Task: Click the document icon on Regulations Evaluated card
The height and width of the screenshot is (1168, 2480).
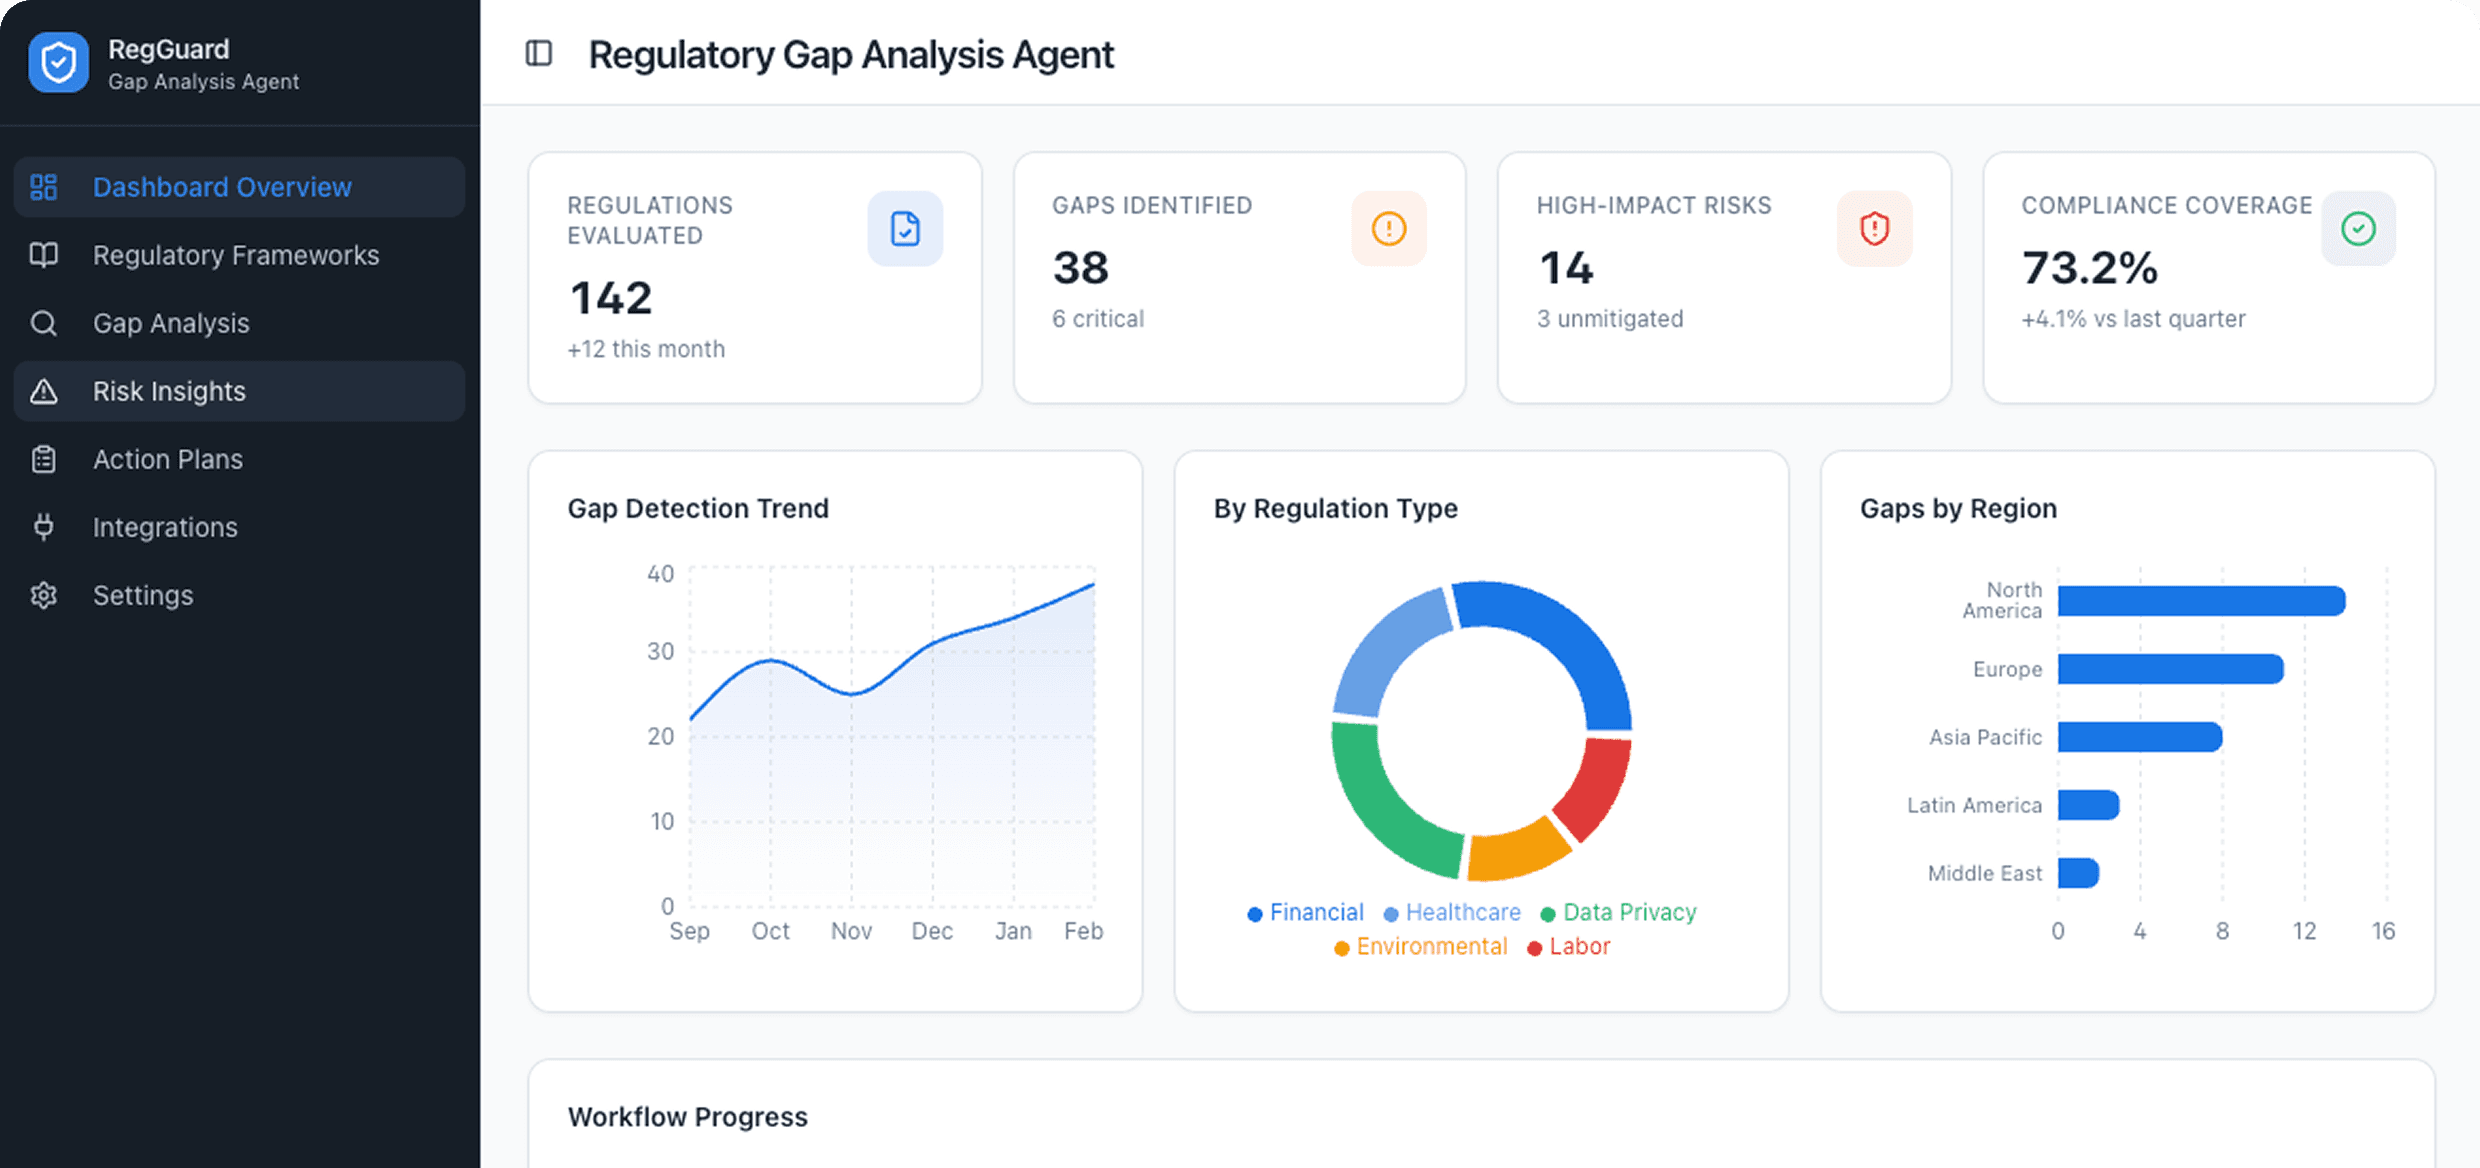Action: [x=904, y=228]
